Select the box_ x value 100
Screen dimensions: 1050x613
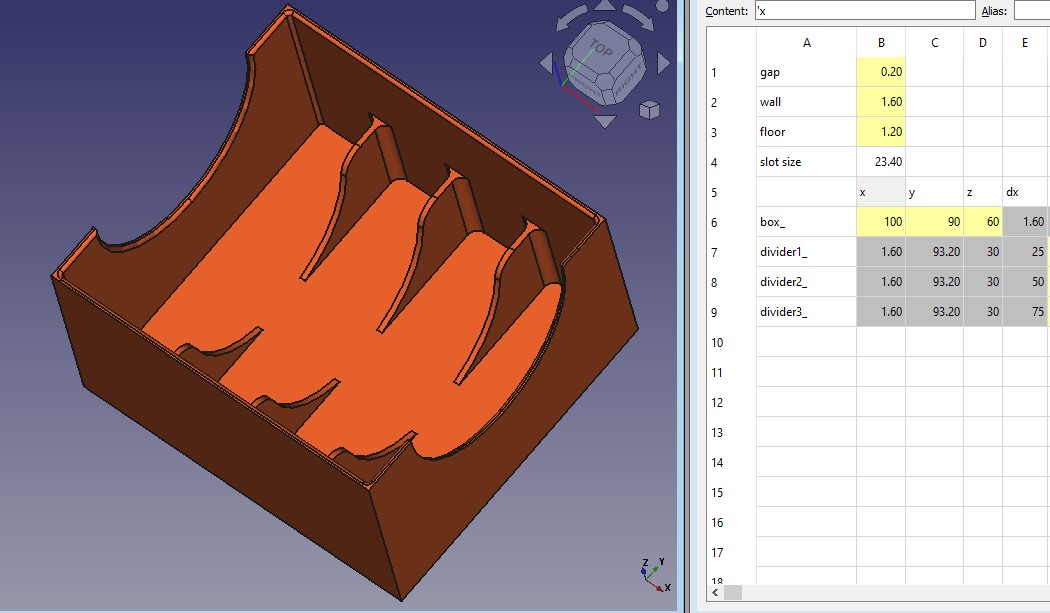coord(881,222)
